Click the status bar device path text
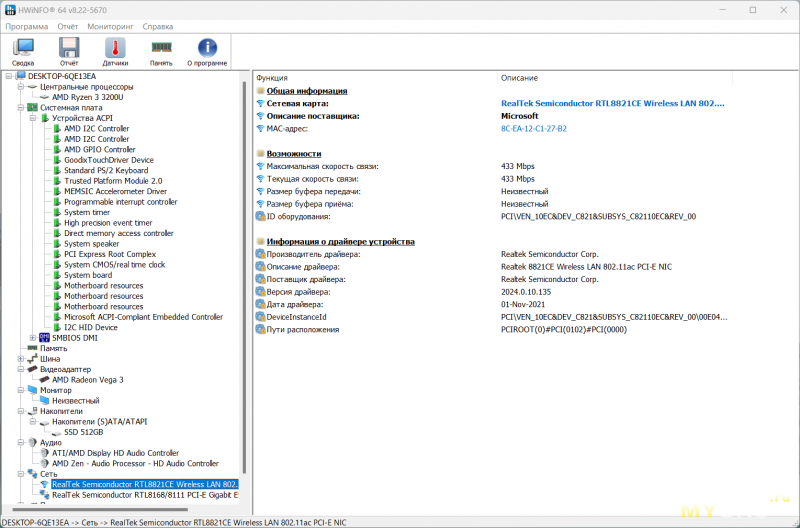This screenshot has height=528, width=800. (174, 522)
